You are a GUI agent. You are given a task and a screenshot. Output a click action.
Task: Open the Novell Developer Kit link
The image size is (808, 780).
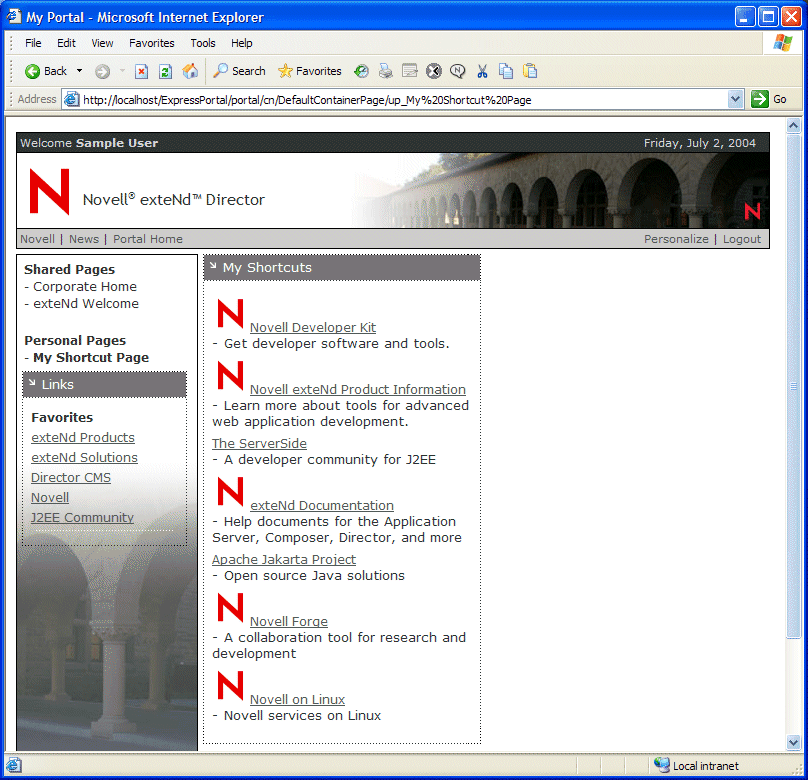coord(313,328)
